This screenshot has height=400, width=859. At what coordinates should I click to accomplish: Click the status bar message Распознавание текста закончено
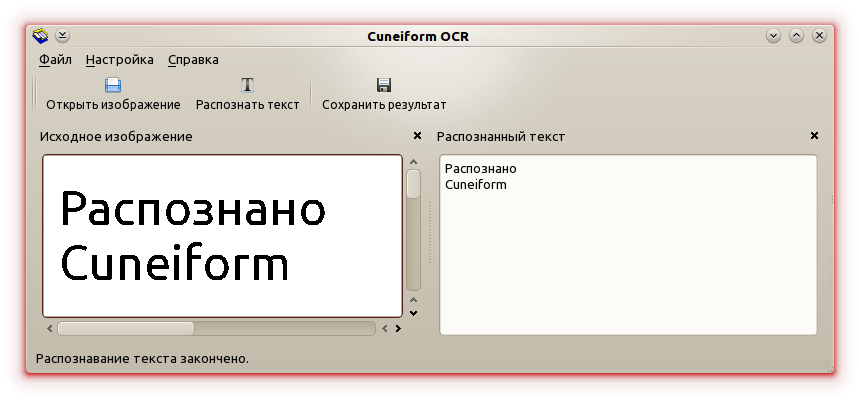pos(142,359)
